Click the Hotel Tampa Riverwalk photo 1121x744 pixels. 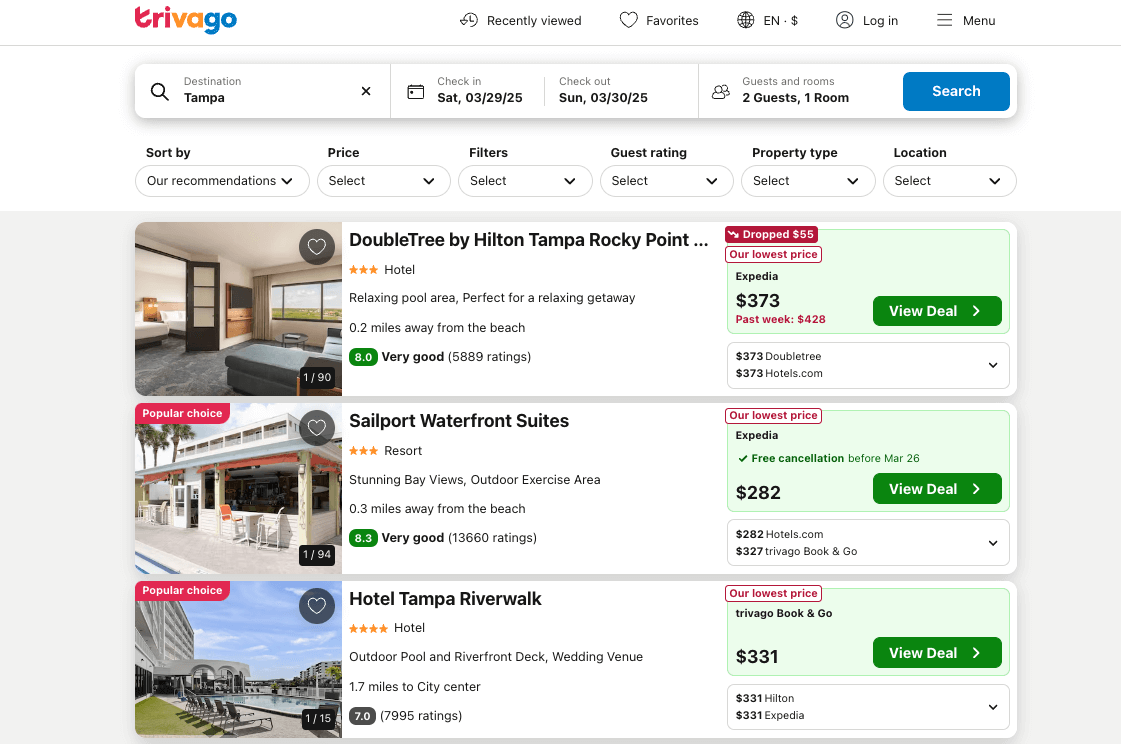click(237, 658)
